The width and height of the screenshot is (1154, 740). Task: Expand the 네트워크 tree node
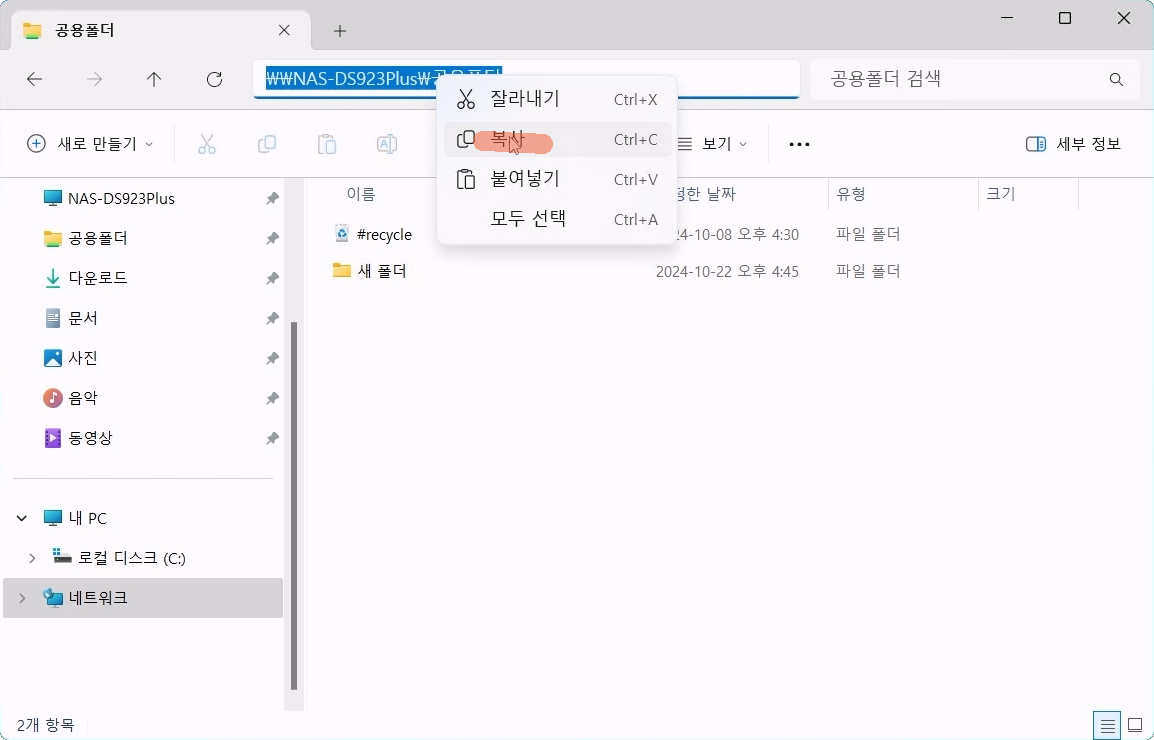pyautogui.click(x=22, y=598)
